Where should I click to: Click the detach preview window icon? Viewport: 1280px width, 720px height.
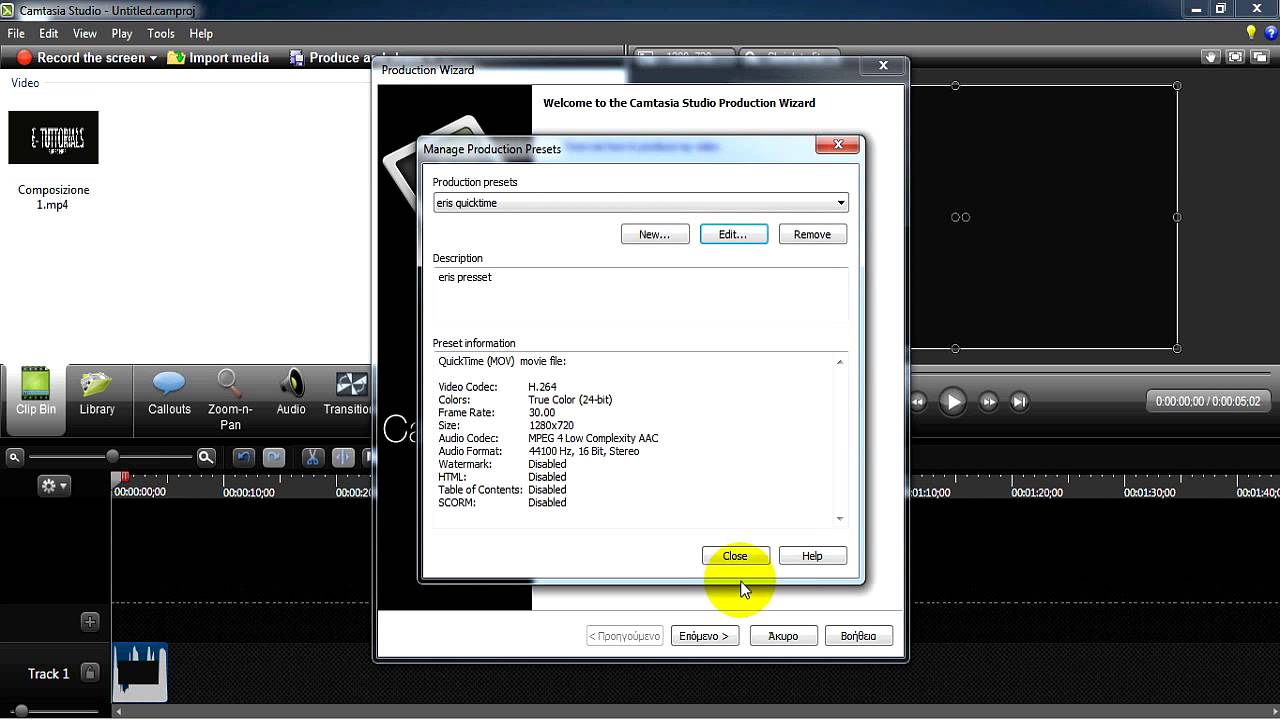coord(1259,58)
